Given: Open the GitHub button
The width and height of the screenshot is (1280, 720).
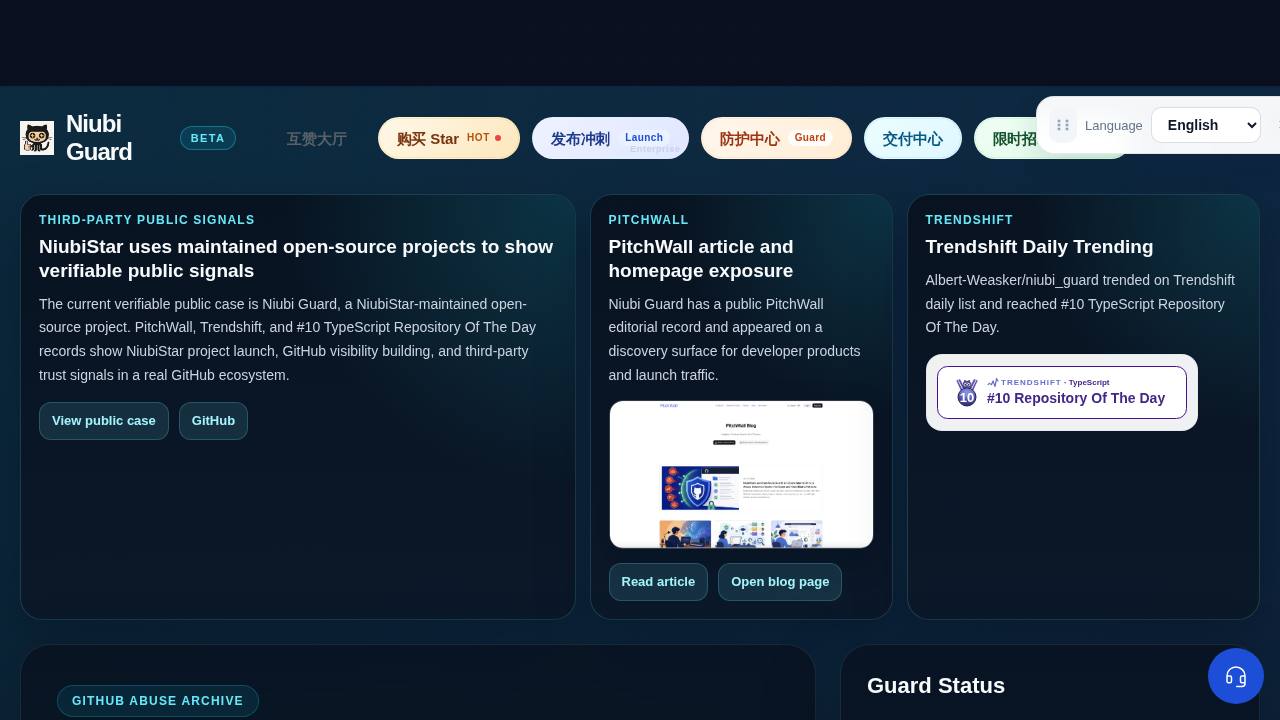Looking at the screenshot, I should coord(213,421).
